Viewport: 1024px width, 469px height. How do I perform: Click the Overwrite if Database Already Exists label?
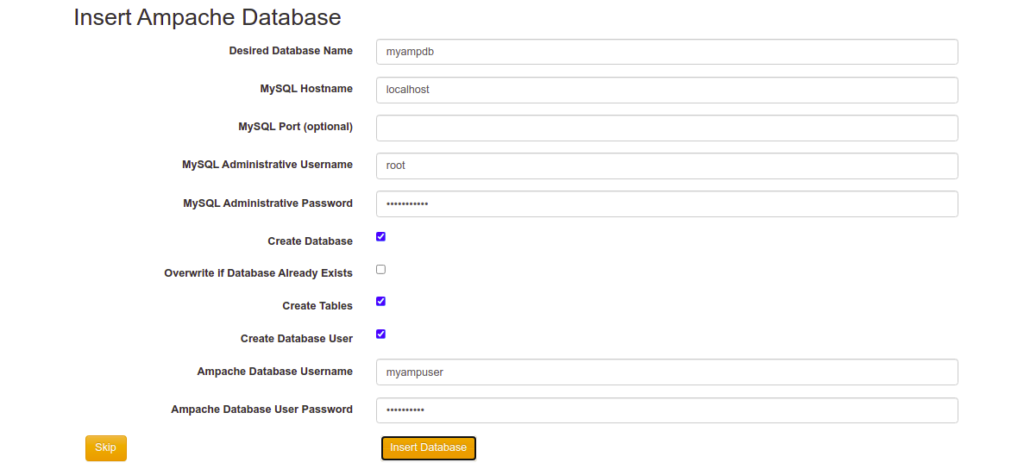[259, 273]
